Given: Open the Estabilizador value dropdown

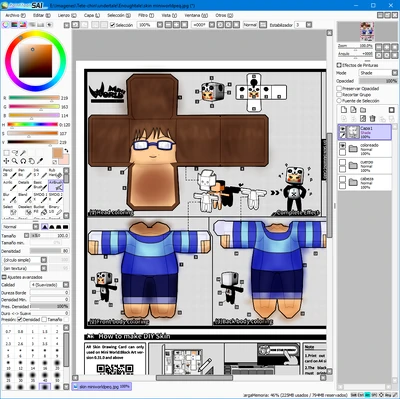Looking at the screenshot, I should tap(309, 25).
